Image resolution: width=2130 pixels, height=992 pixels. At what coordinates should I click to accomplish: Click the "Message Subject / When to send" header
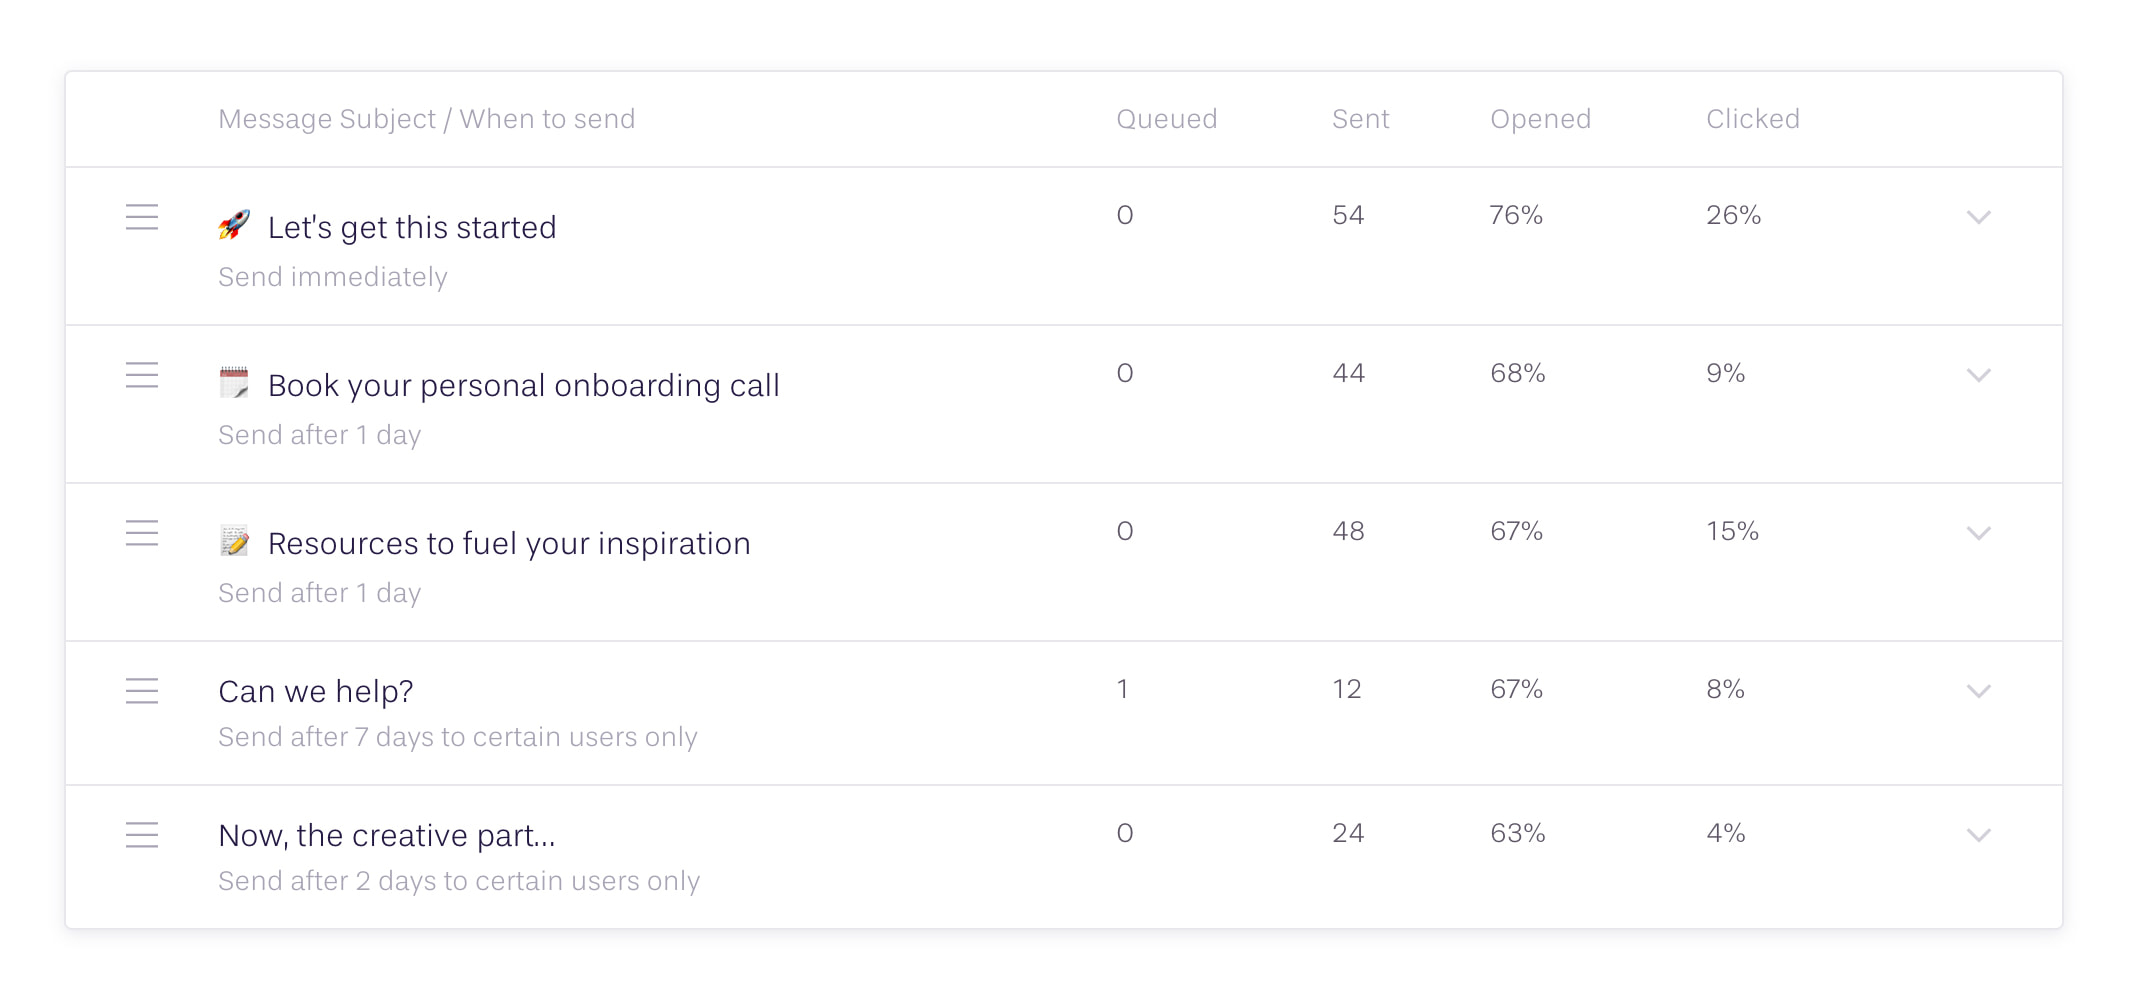(x=426, y=118)
